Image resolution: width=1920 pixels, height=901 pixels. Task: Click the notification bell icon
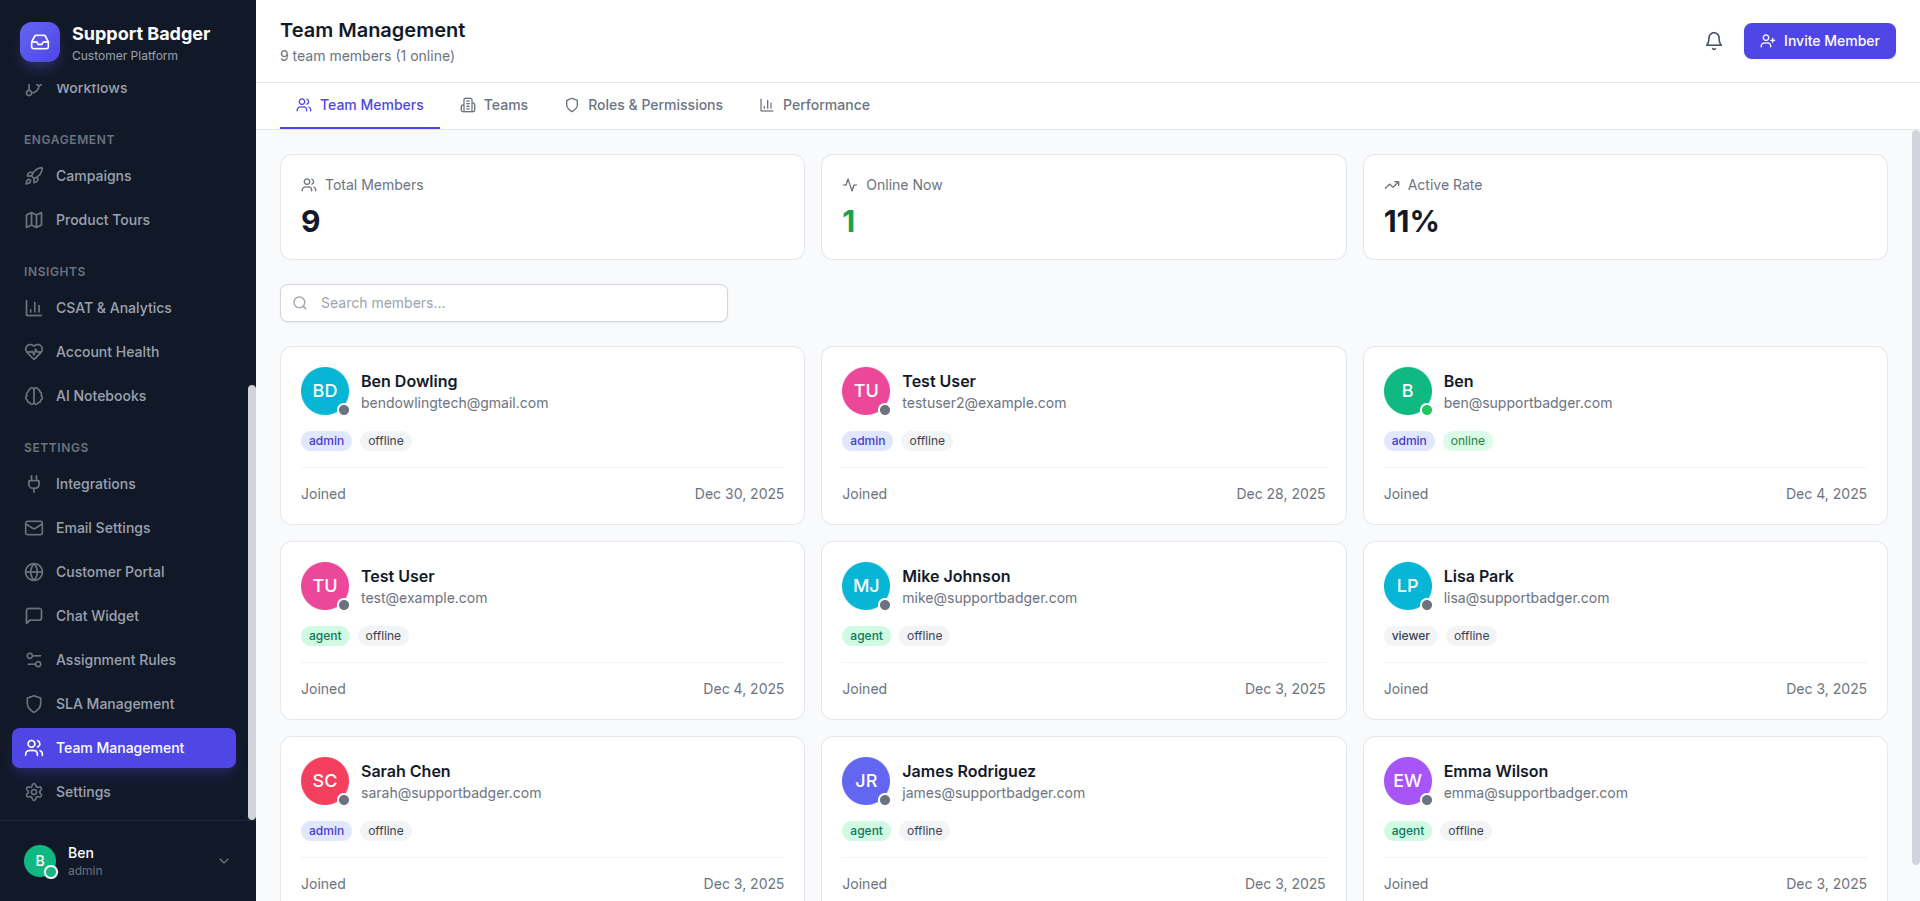pos(1713,41)
